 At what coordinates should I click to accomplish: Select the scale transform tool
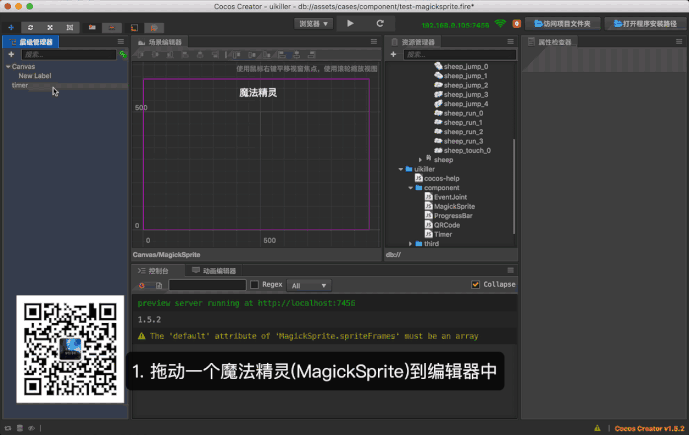click(50, 27)
